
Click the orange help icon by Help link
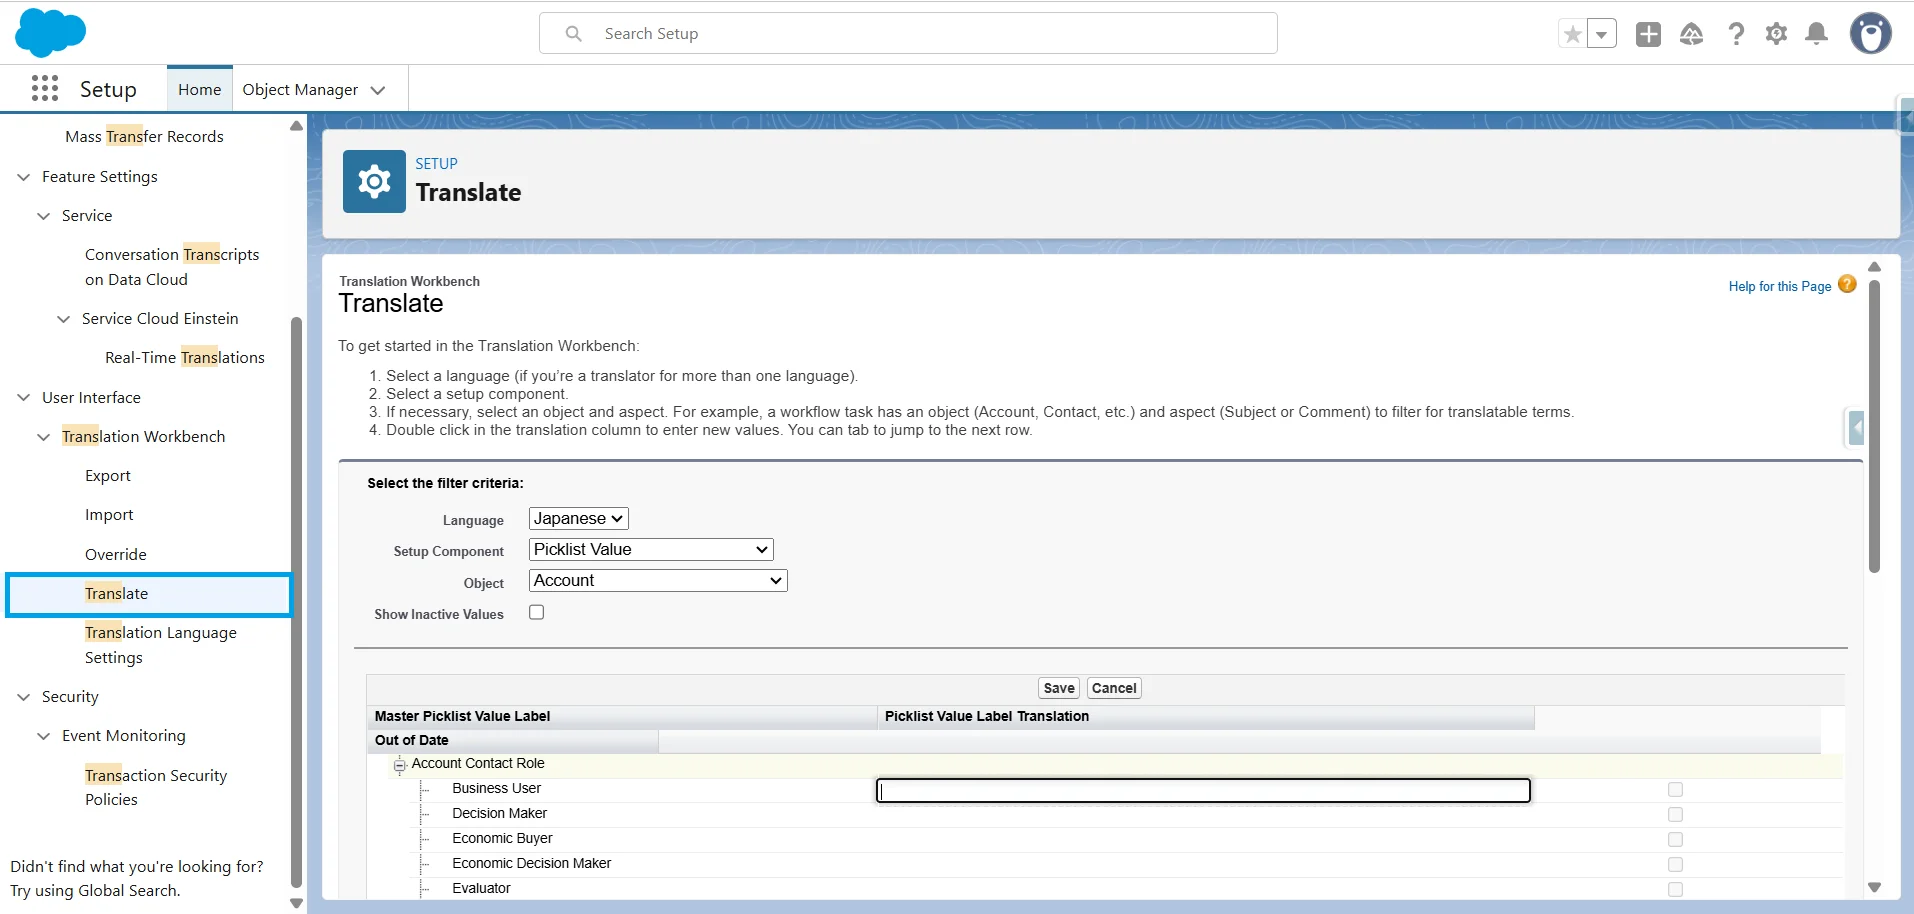click(x=1847, y=284)
